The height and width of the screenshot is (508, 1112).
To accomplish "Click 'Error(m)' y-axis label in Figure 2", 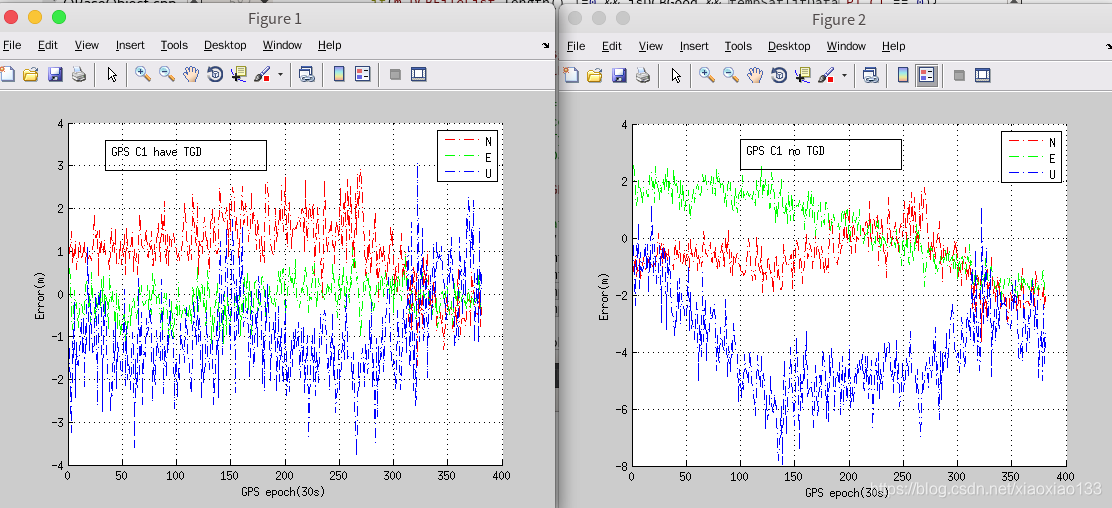I will click(x=604, y=296).
